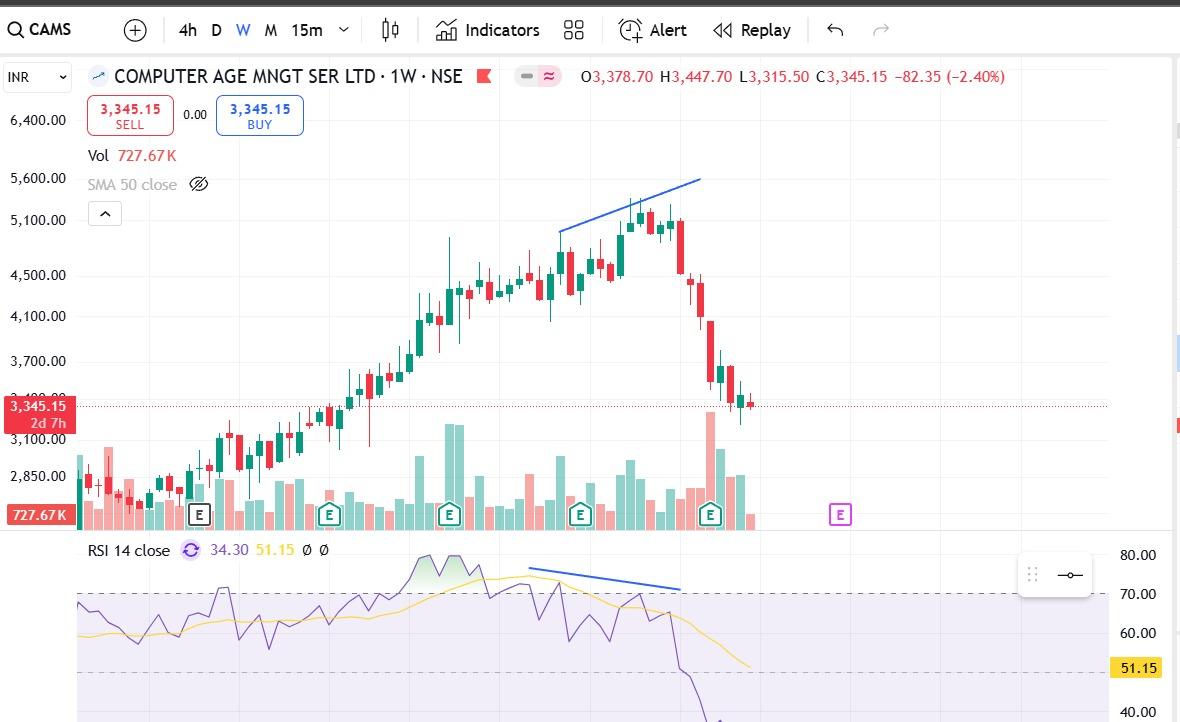Click the 3,345.15 BUY button
Viewport: 1180px width, 722px height.
(260, 115)
